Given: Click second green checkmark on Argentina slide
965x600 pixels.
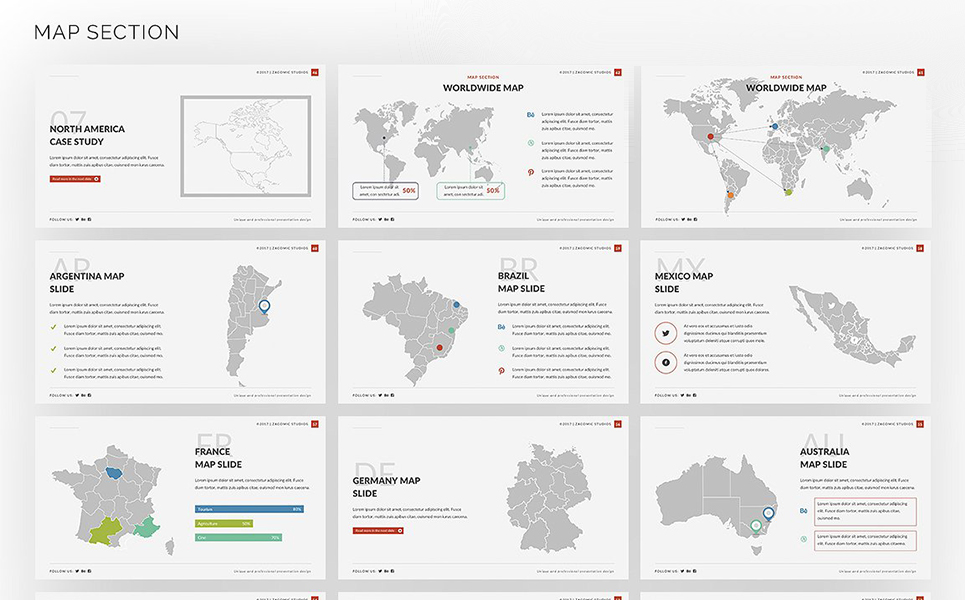Looking at the screenshot, I should coord(53,349).
